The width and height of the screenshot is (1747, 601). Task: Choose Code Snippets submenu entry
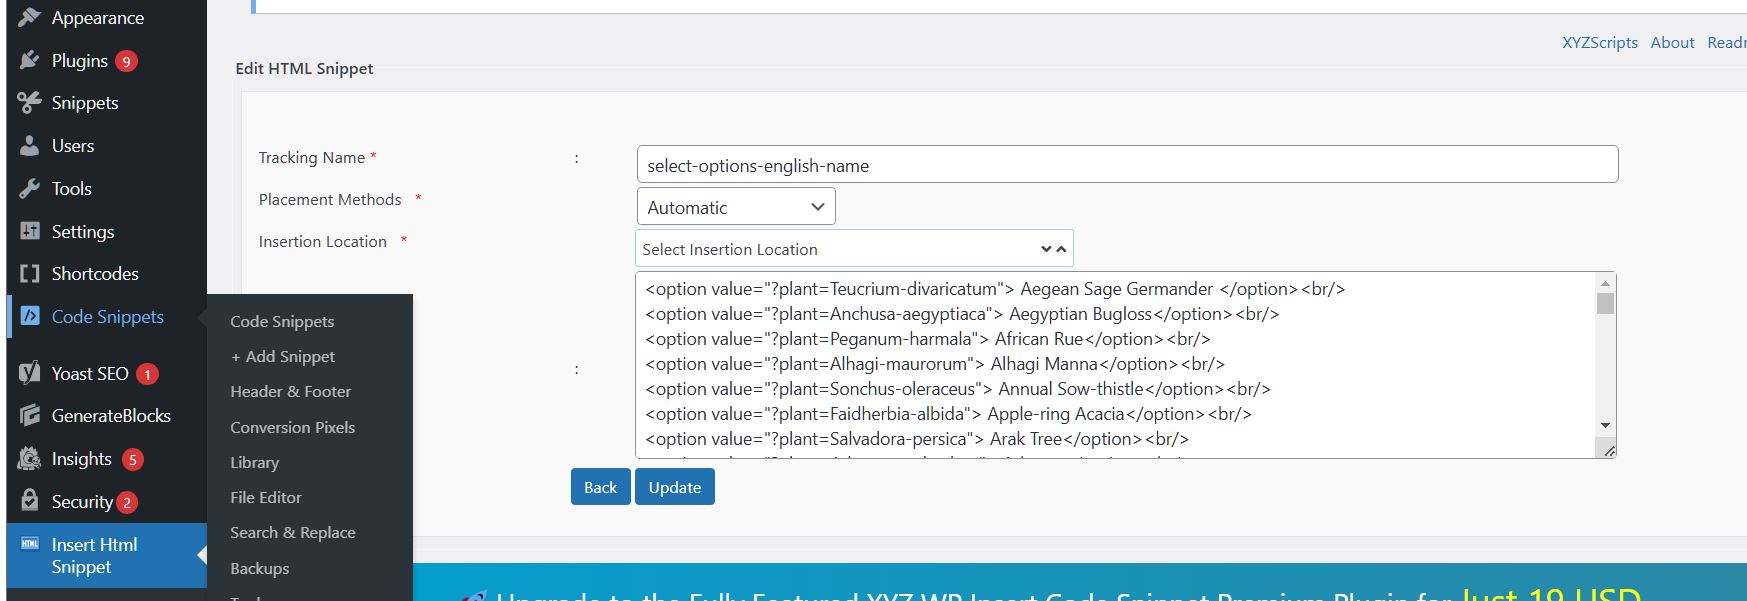[x=282, y=321]
